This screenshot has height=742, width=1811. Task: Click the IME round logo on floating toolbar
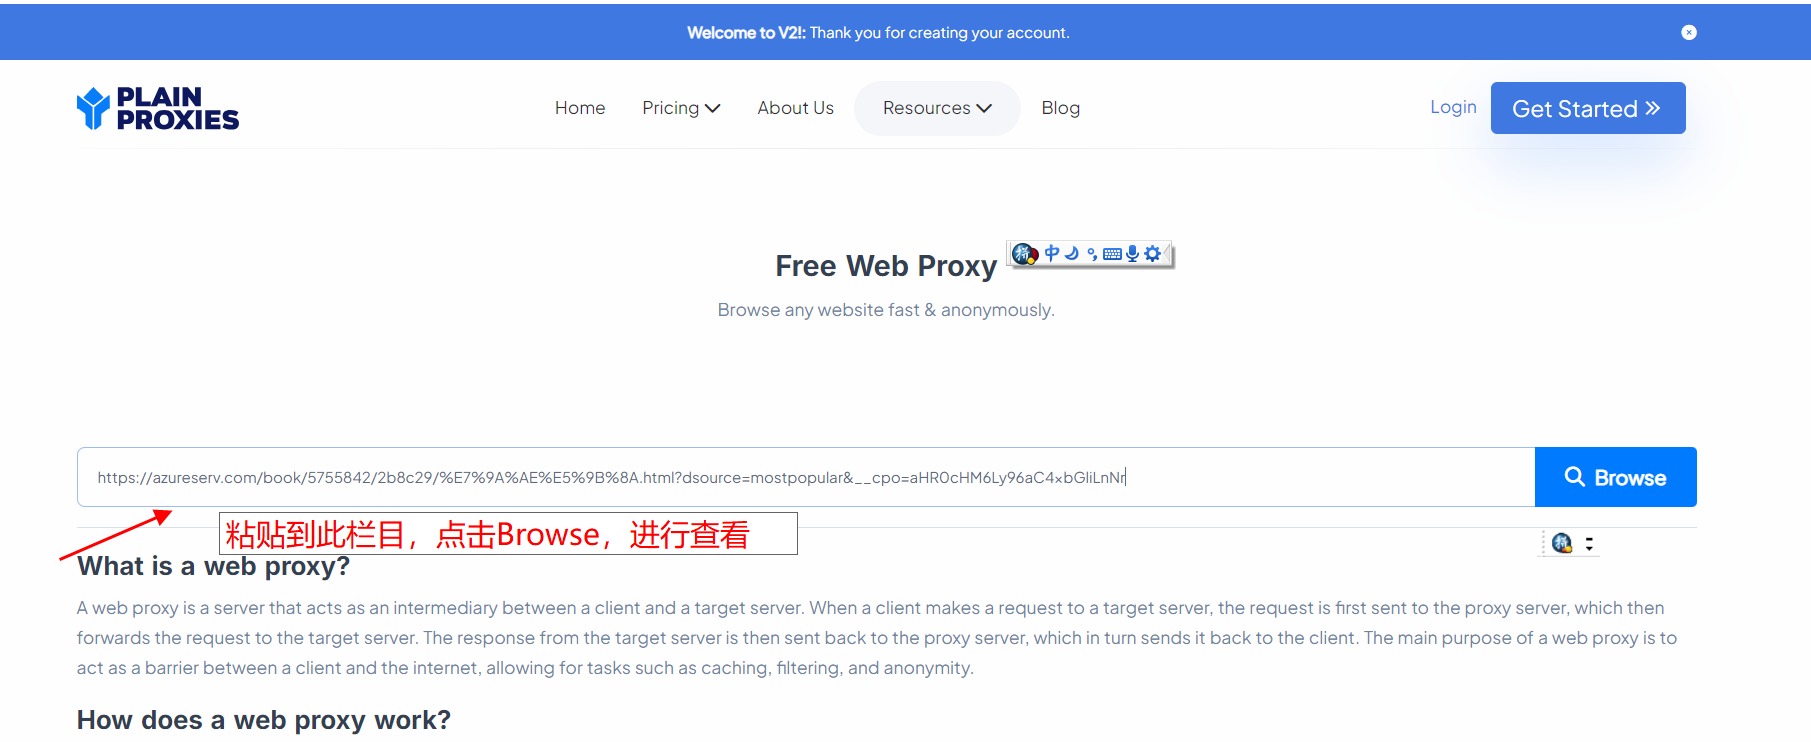(1025, 254)
